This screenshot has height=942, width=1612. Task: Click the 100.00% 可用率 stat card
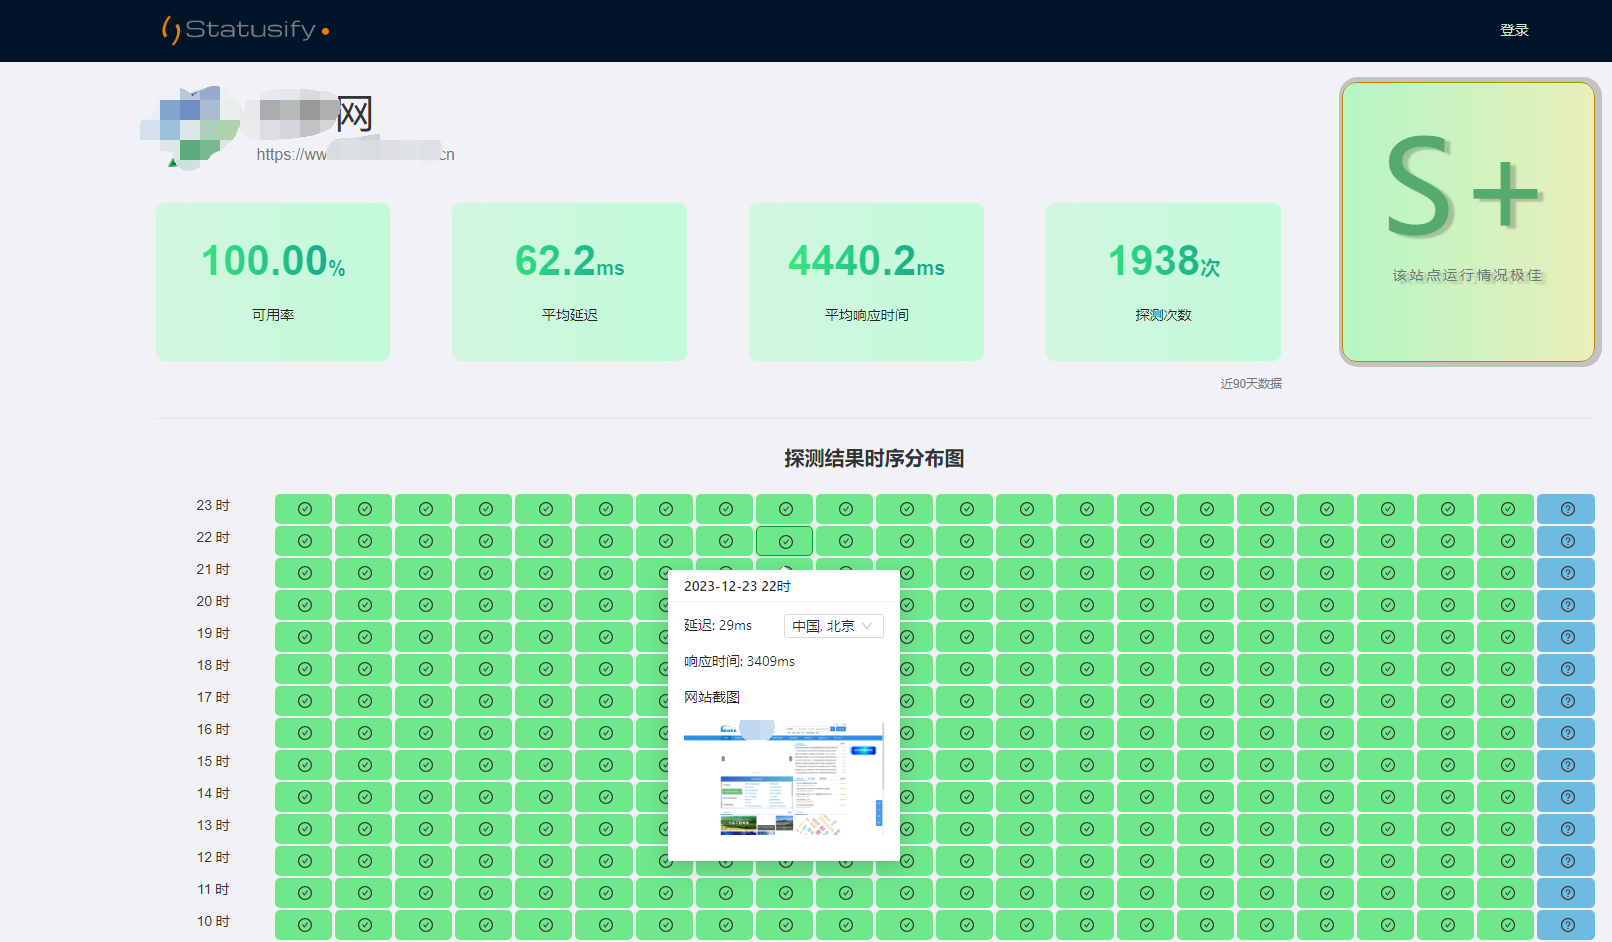[273, 282]
